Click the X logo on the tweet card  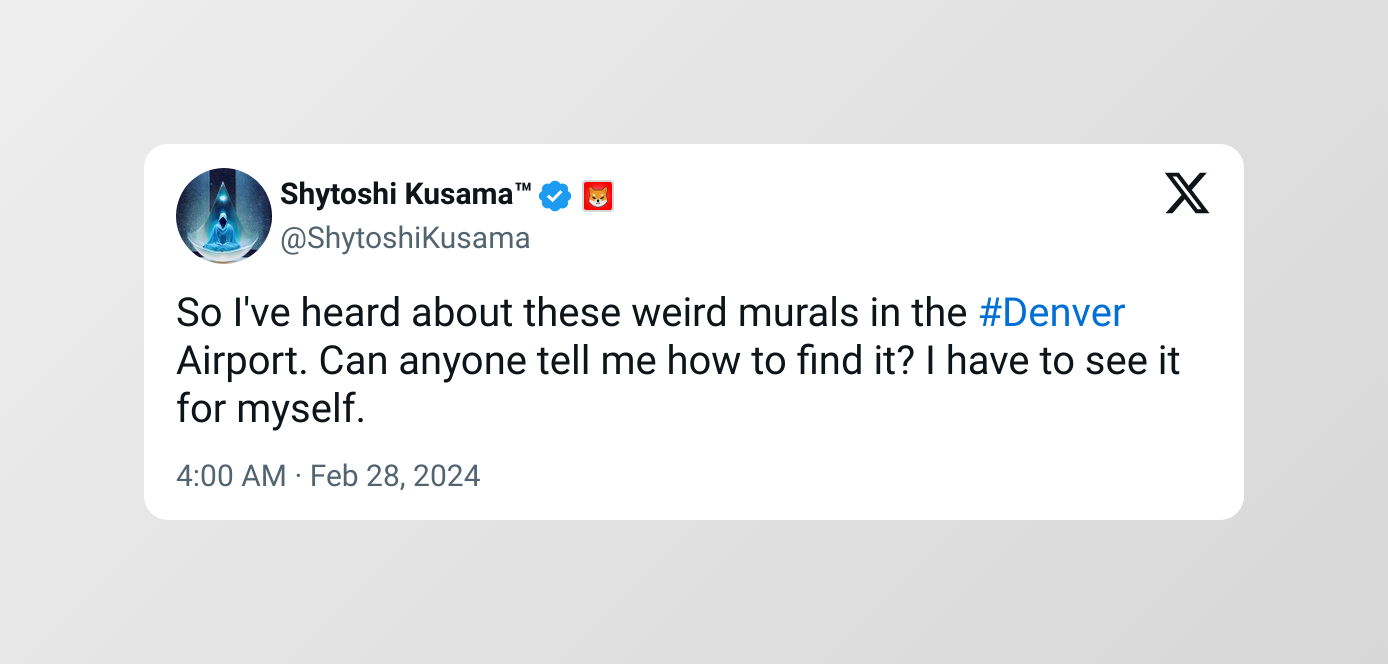pyautogui.click(x=1187, y=193)
